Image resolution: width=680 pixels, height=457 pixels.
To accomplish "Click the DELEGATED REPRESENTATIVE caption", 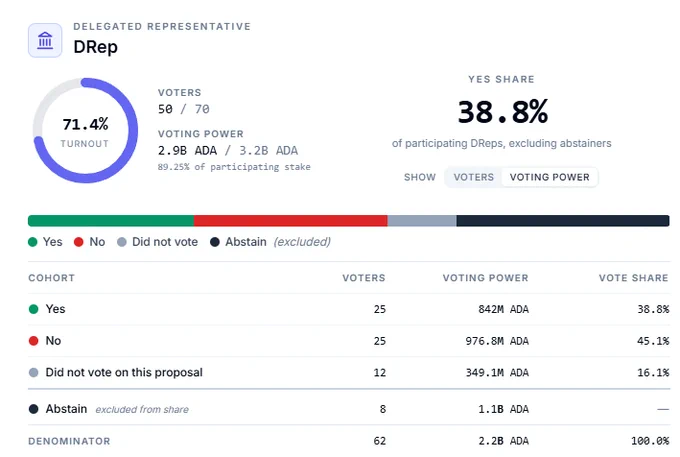I will 162,26.
